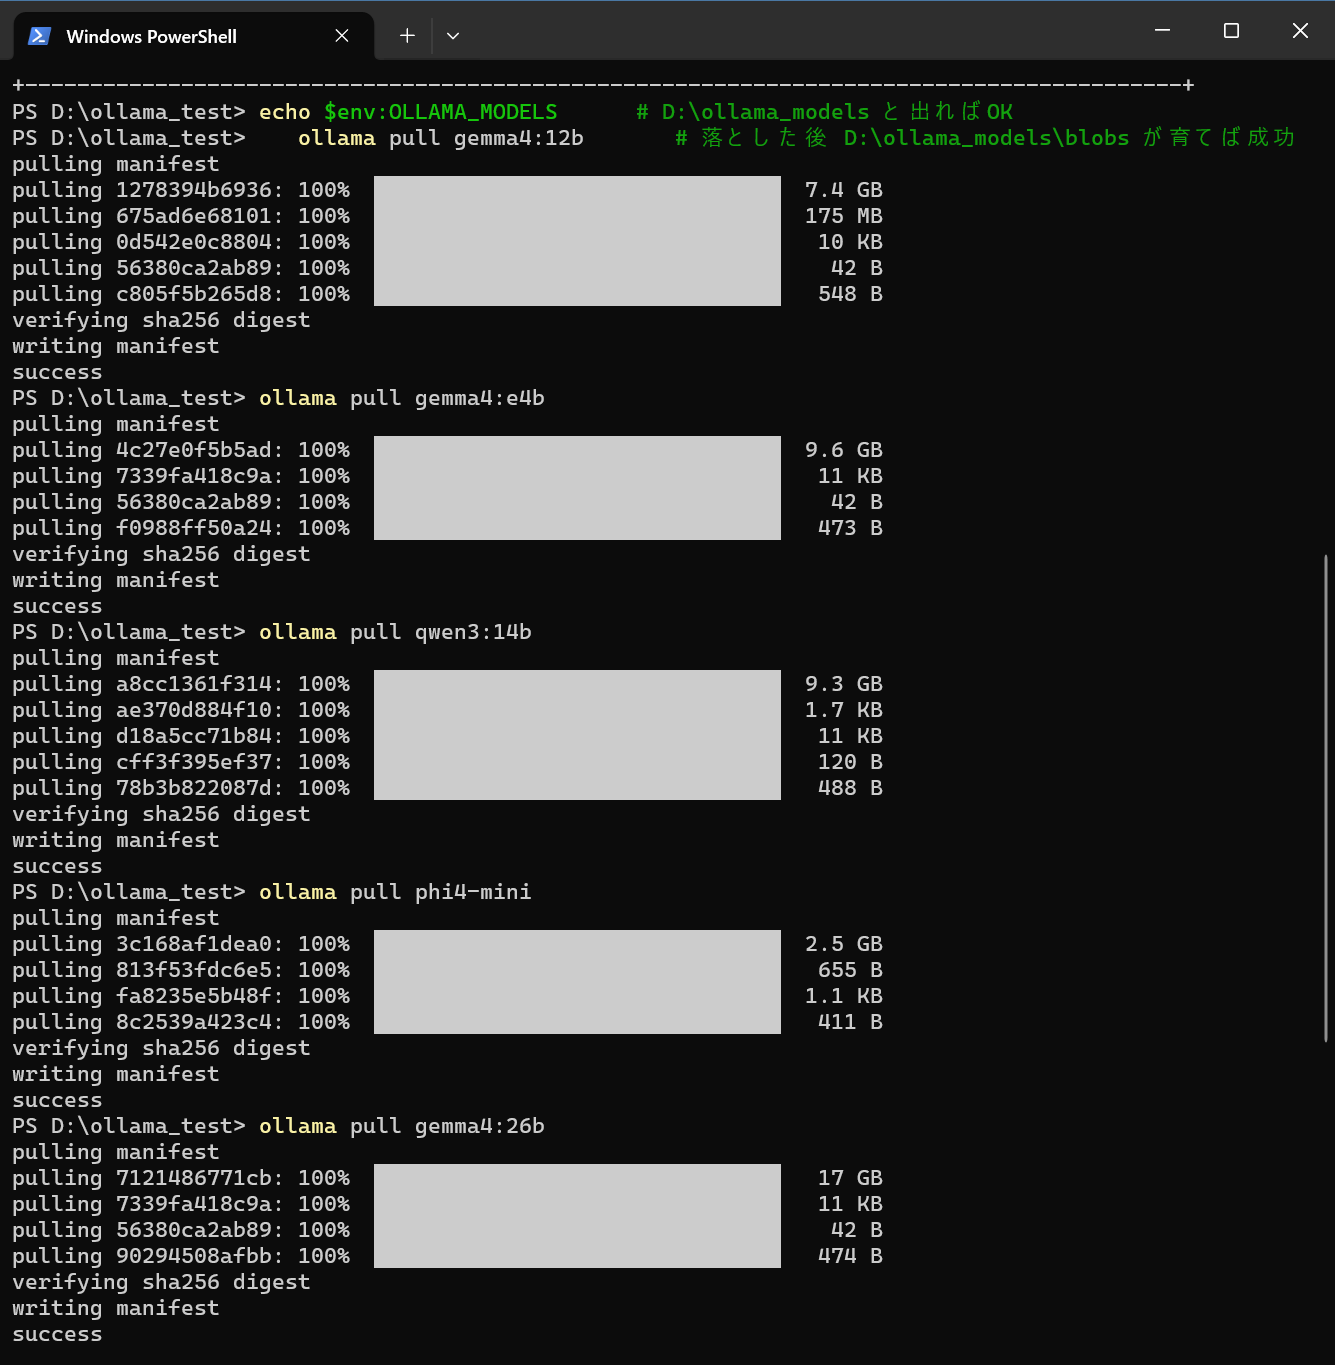Screen dimensions: 1335x1365
Task: Click the 'pulling fa8235e5b48f: 100%' line
Action: (181, 996)
